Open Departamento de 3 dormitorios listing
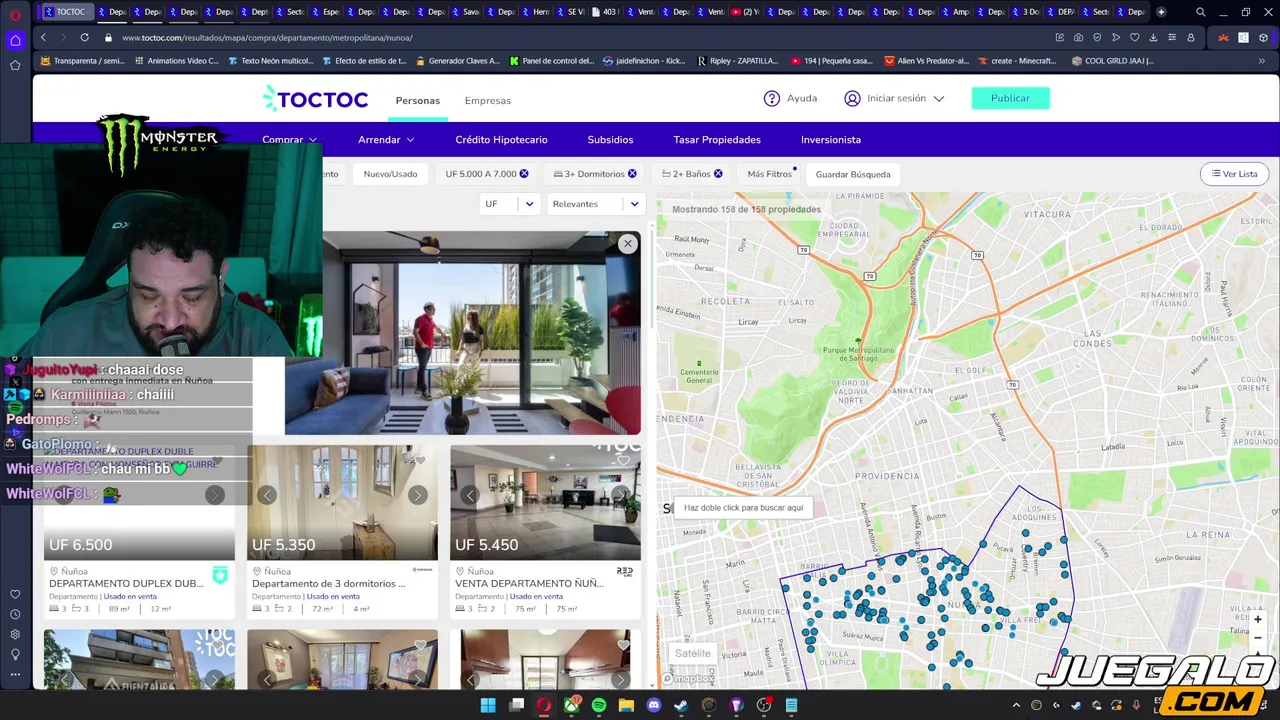 (x=329, y=583)
